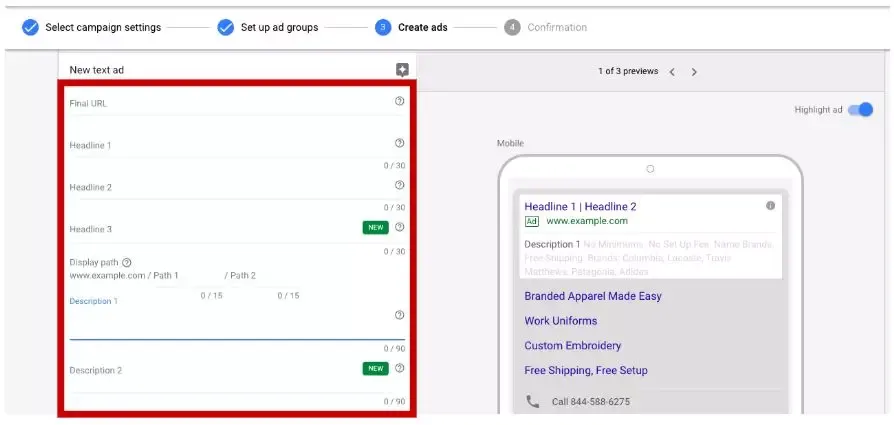
Task: Click the New text ad heading
Action: (x=96, y=70)
